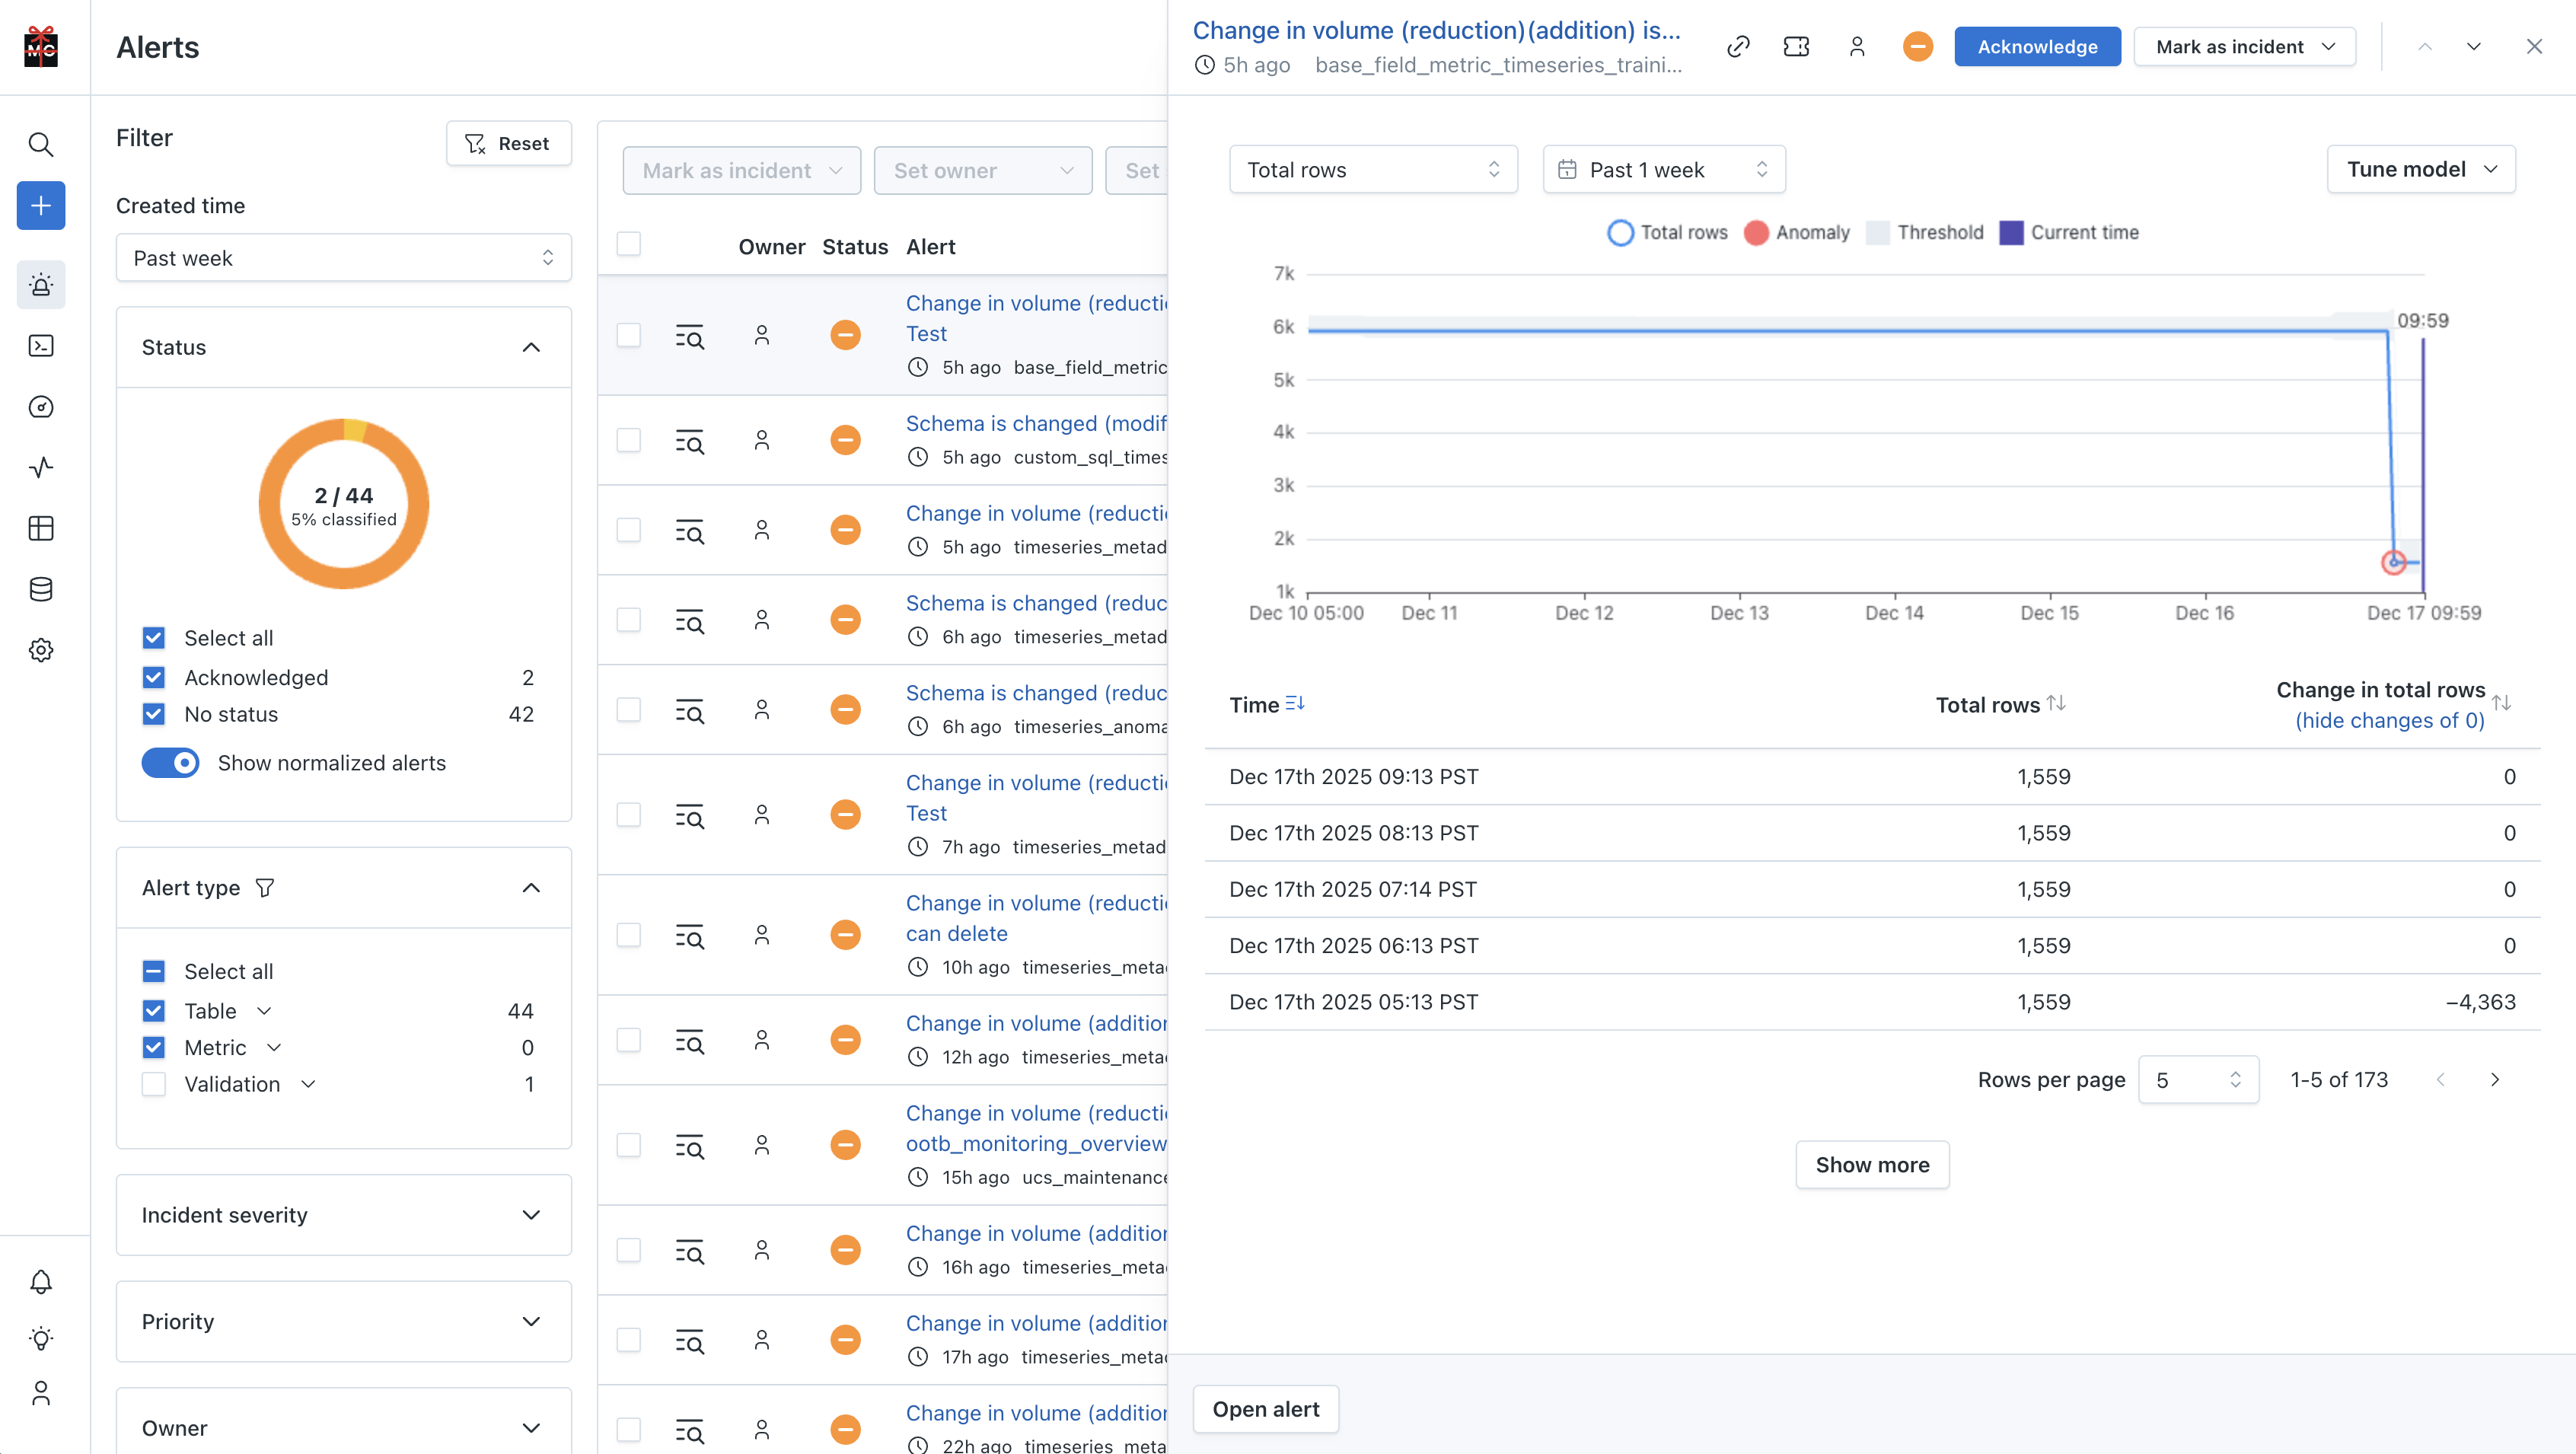Go to next alert with down chevron

click(2473, 47)
